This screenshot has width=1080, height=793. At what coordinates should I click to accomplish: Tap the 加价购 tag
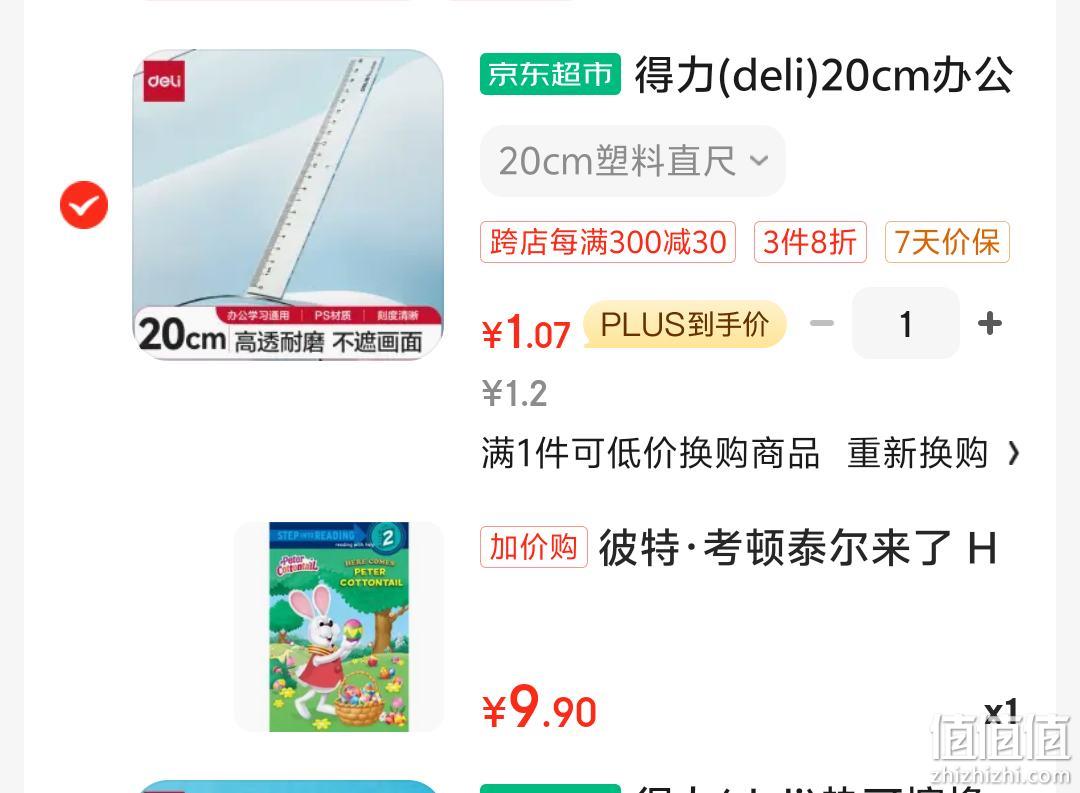tap(534, 547)
